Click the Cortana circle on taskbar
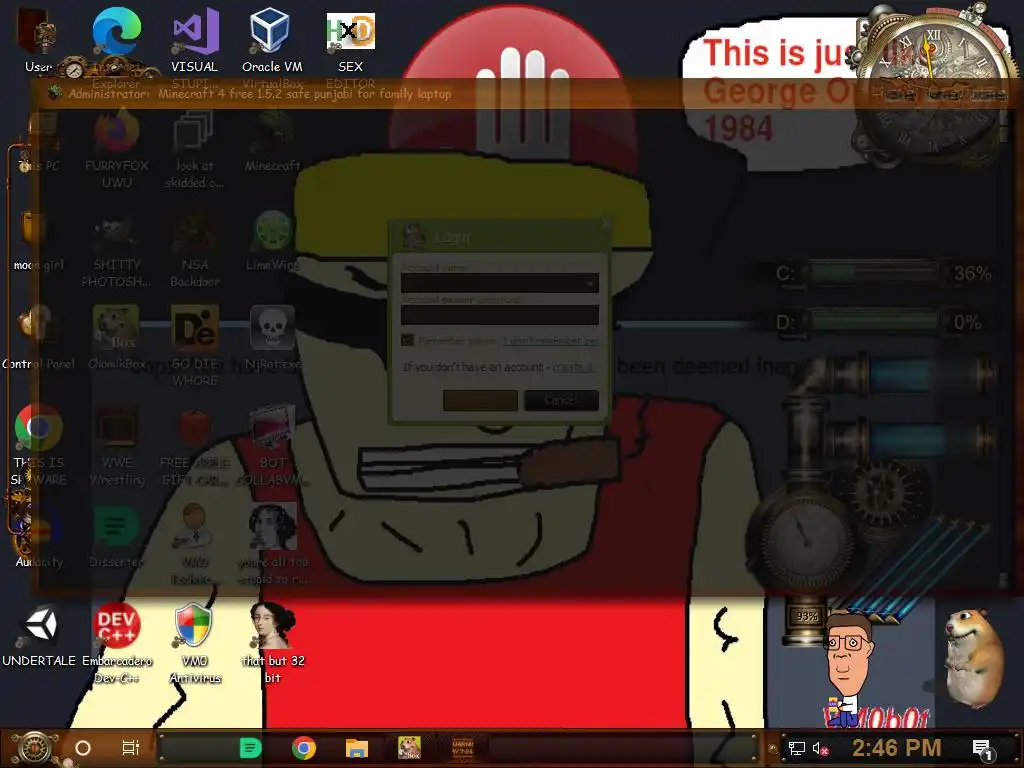This screenshot has width=1024, height=768. (x=83, y=748)
